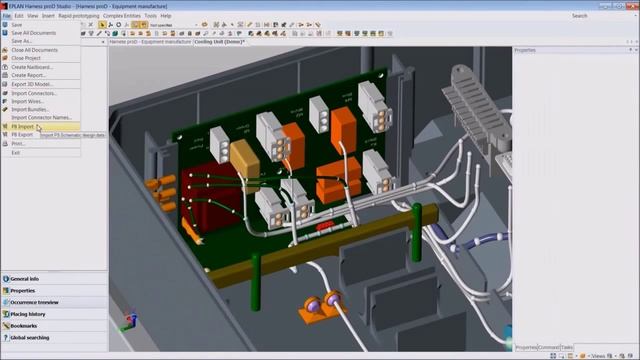The height and width of the screenshot is (360, 640).
Task: Choose Save All Documents
Action: tap(41, 33)
